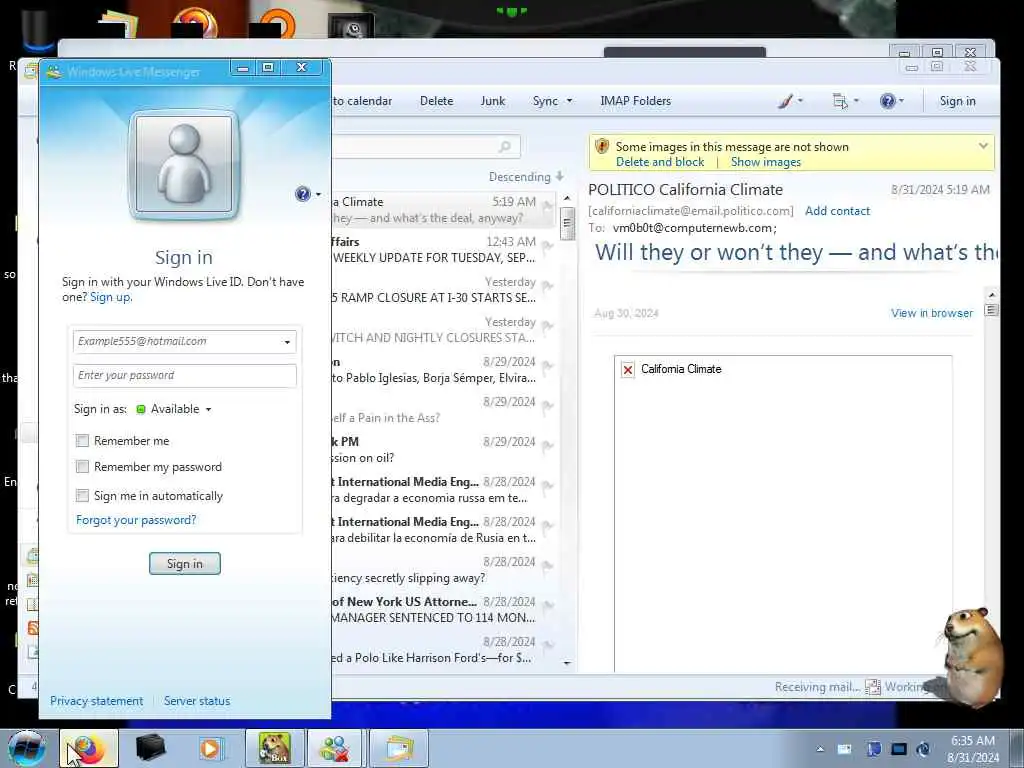Click Delete in Live Mail toolbar
The image size is (1024, 768).
(436, 101)
